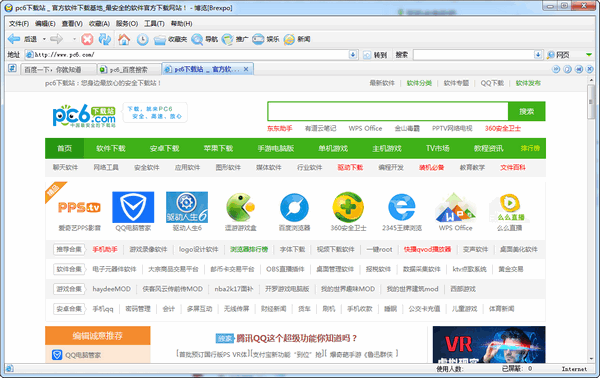This screenshot has width=600, height=378.
Task: Click the News (新闻) toolbar icon
Action: pos(289,39)
